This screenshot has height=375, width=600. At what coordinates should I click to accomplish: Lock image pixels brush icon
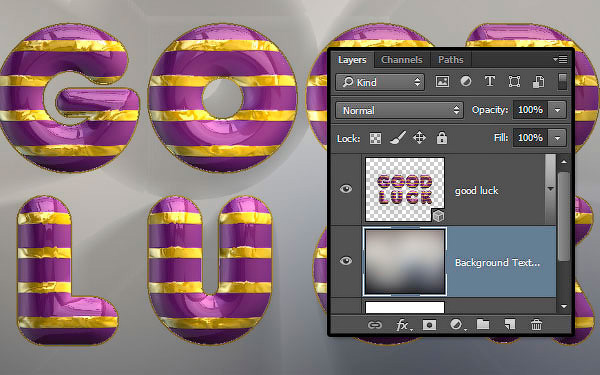pyautogui.click(x=398, y=138)
